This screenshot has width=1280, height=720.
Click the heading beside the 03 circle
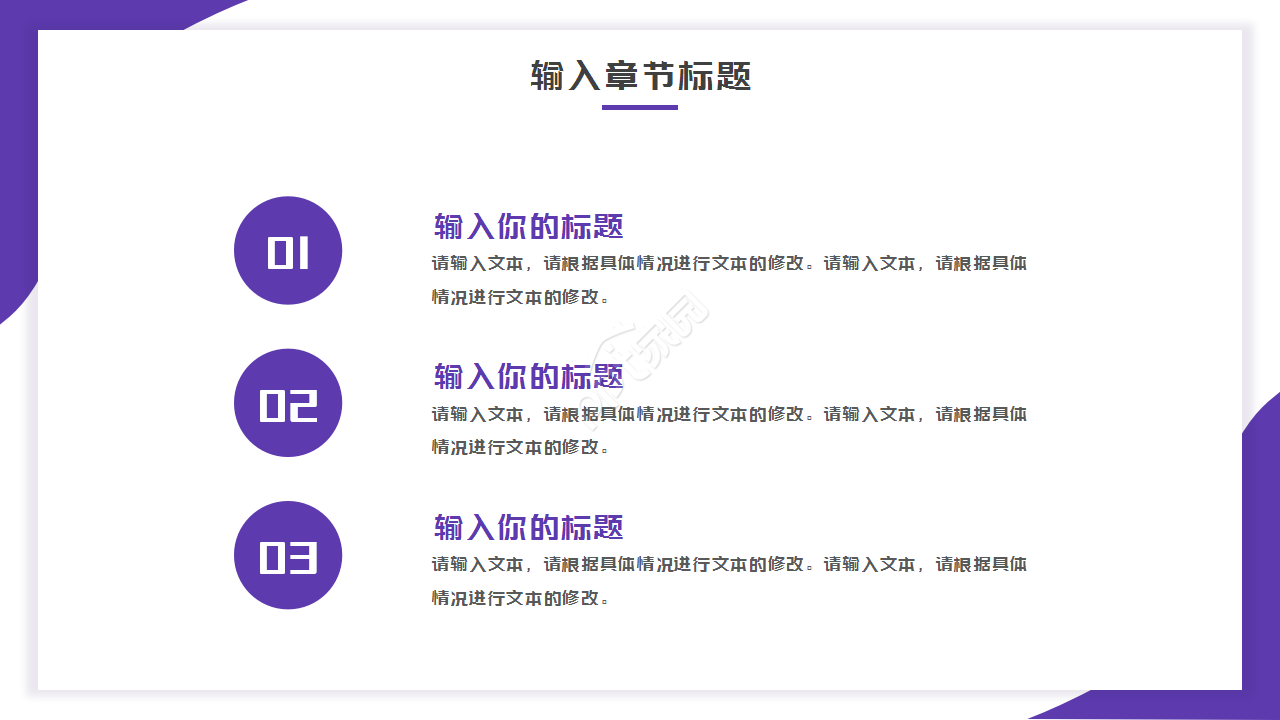pyautogui.click(x=528, y=527)
